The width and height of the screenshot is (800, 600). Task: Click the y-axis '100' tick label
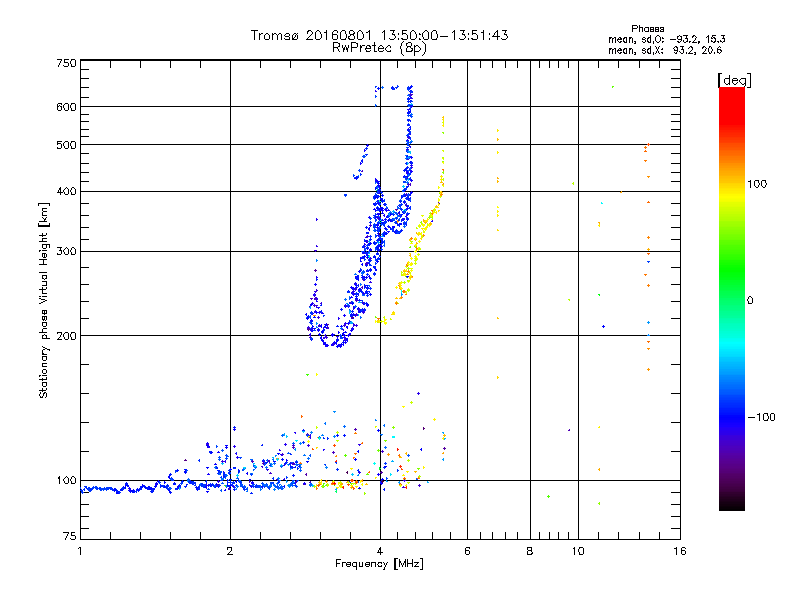pos(66,480)
